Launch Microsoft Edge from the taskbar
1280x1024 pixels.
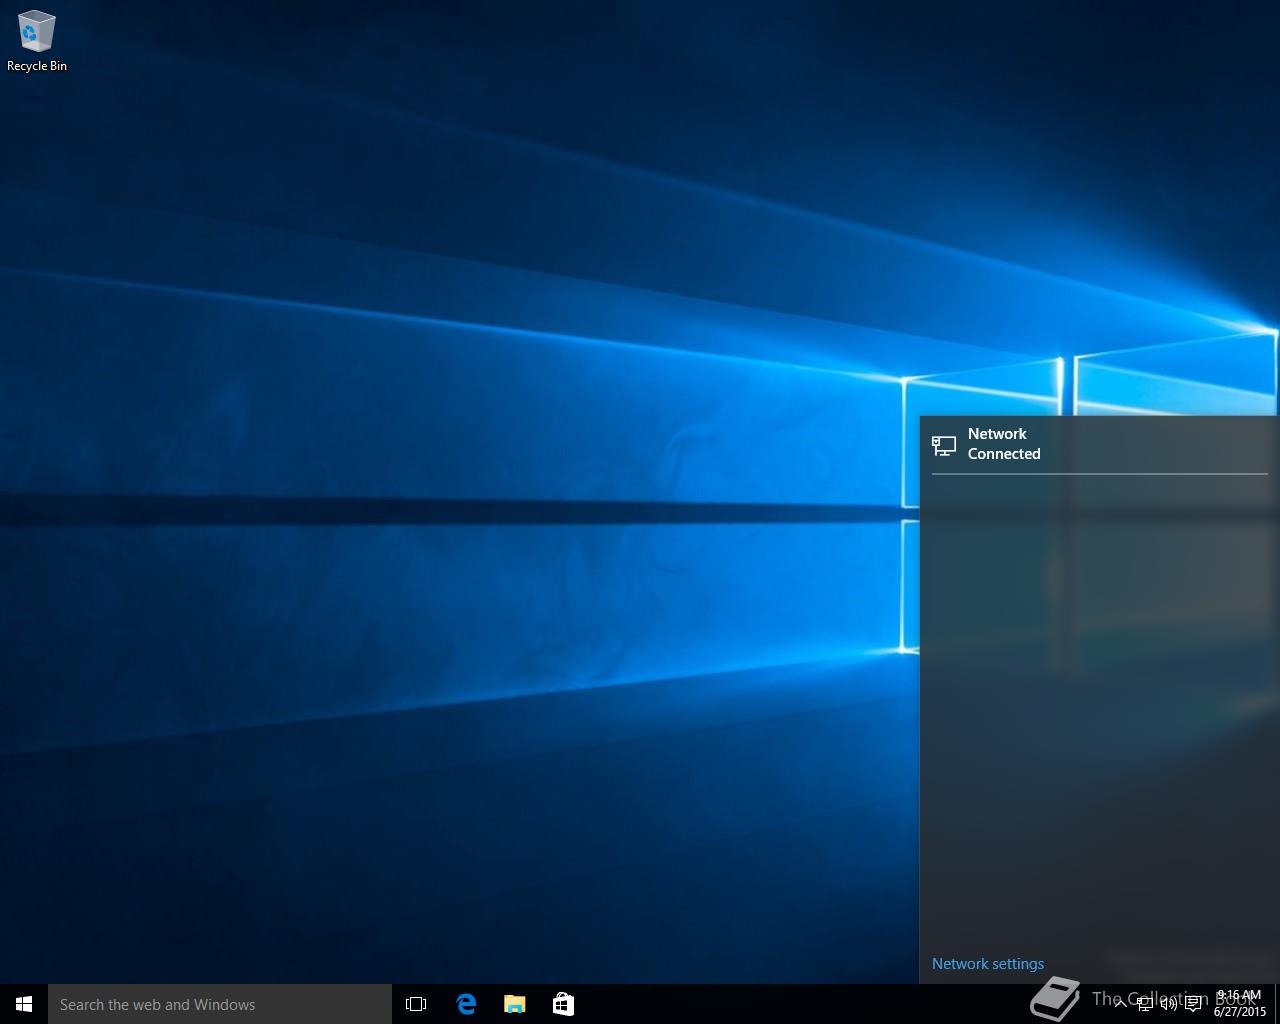point(466,1004)
